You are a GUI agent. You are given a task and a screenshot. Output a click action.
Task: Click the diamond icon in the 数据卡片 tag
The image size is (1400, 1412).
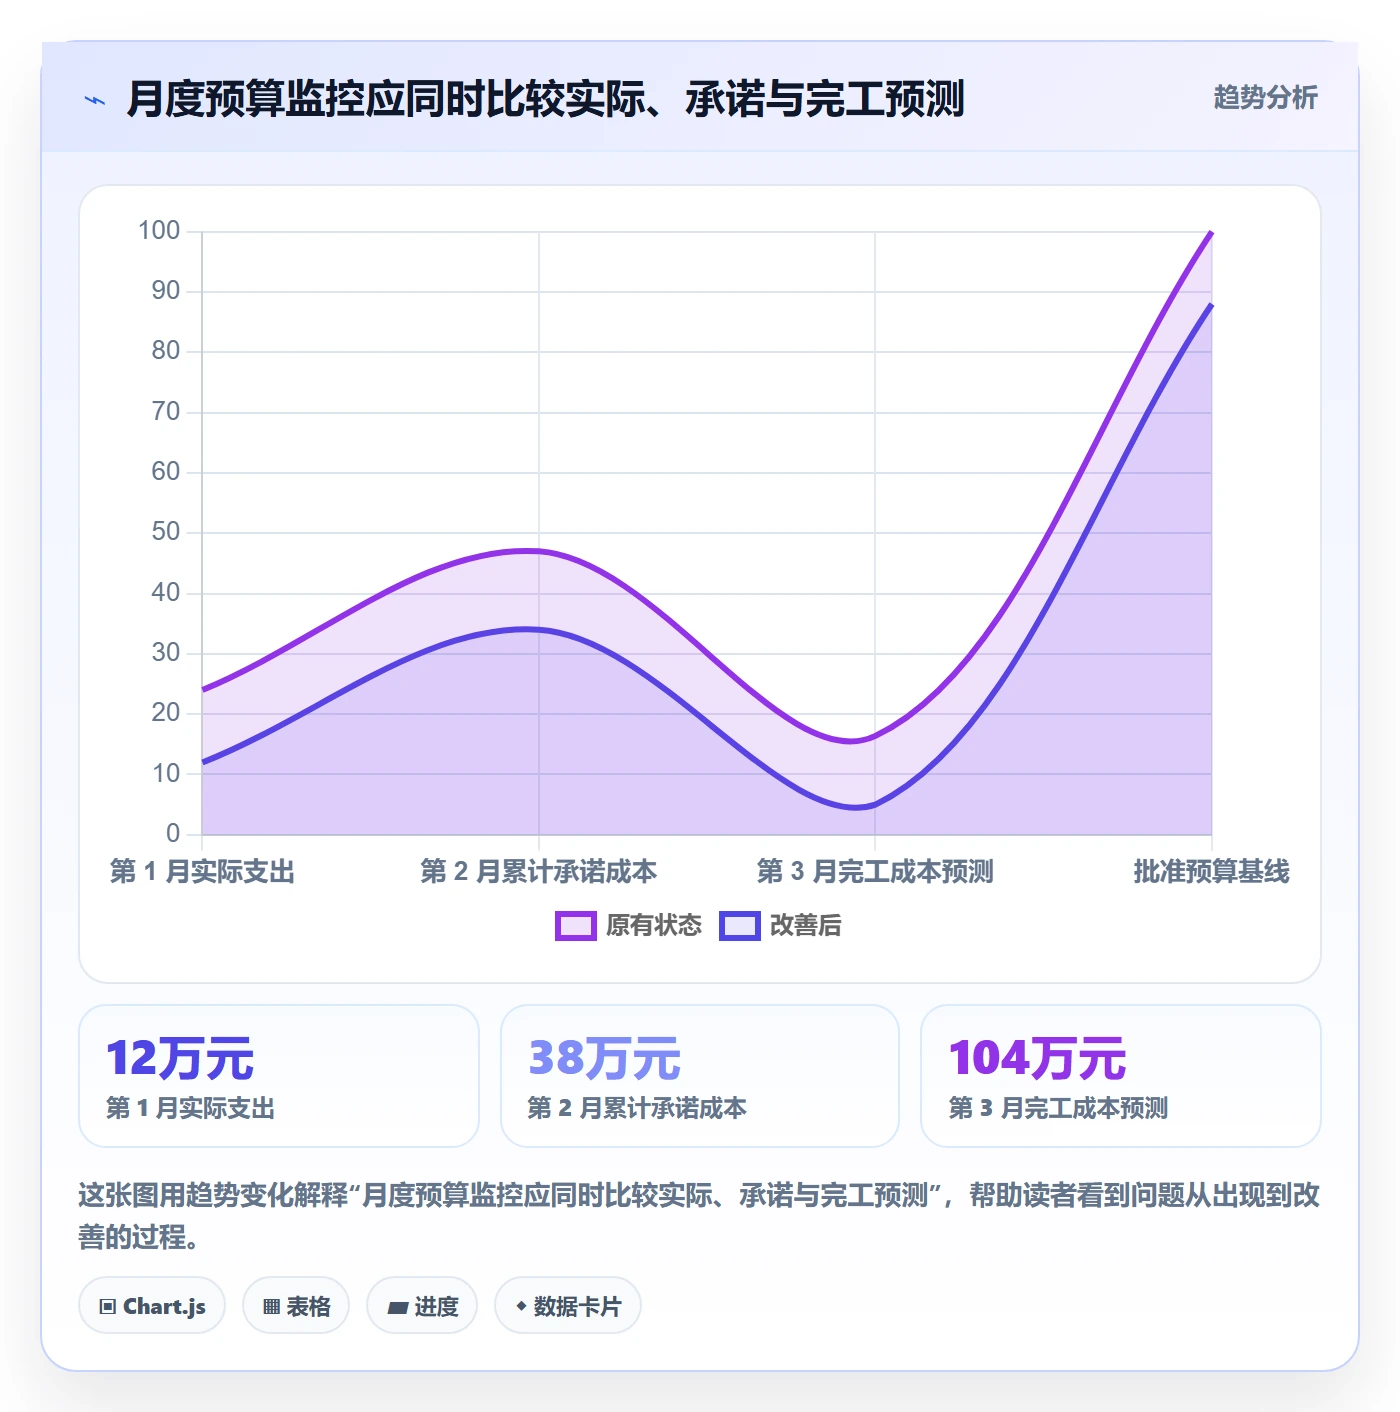[x=521, y=1306]
